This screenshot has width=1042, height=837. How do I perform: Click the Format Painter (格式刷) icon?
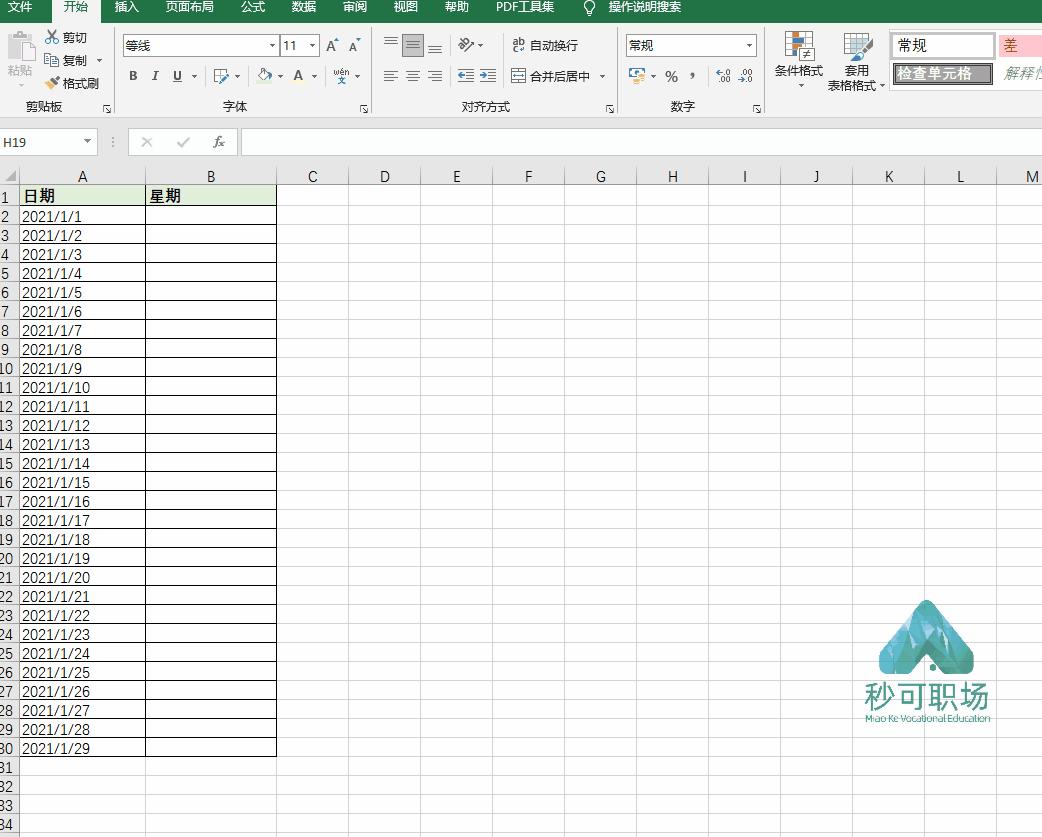pyautogui.click(x=53, y=84)
